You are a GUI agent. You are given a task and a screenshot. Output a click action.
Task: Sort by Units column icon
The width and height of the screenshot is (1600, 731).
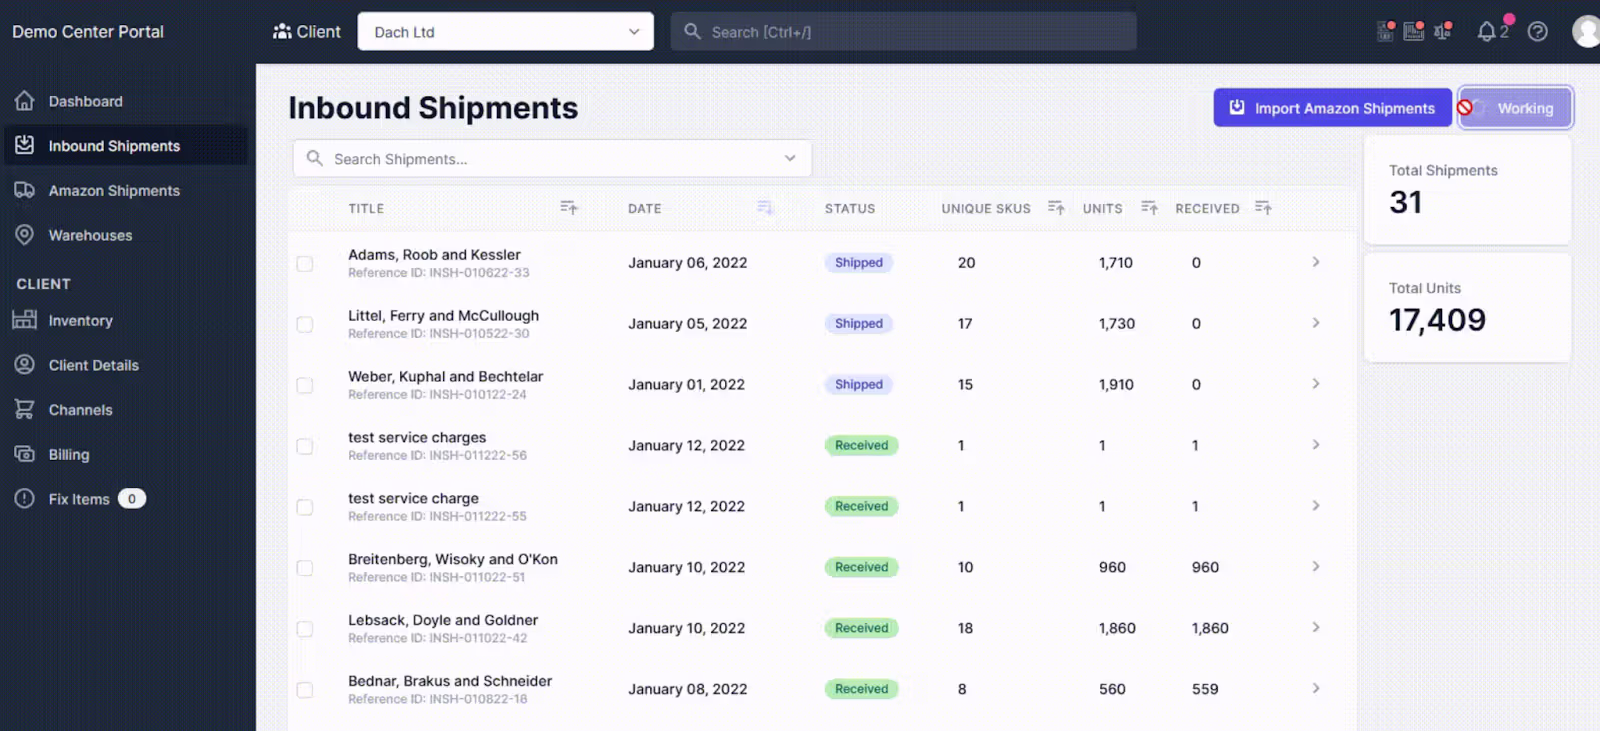pyautogui.click(x=1149, y=208)
